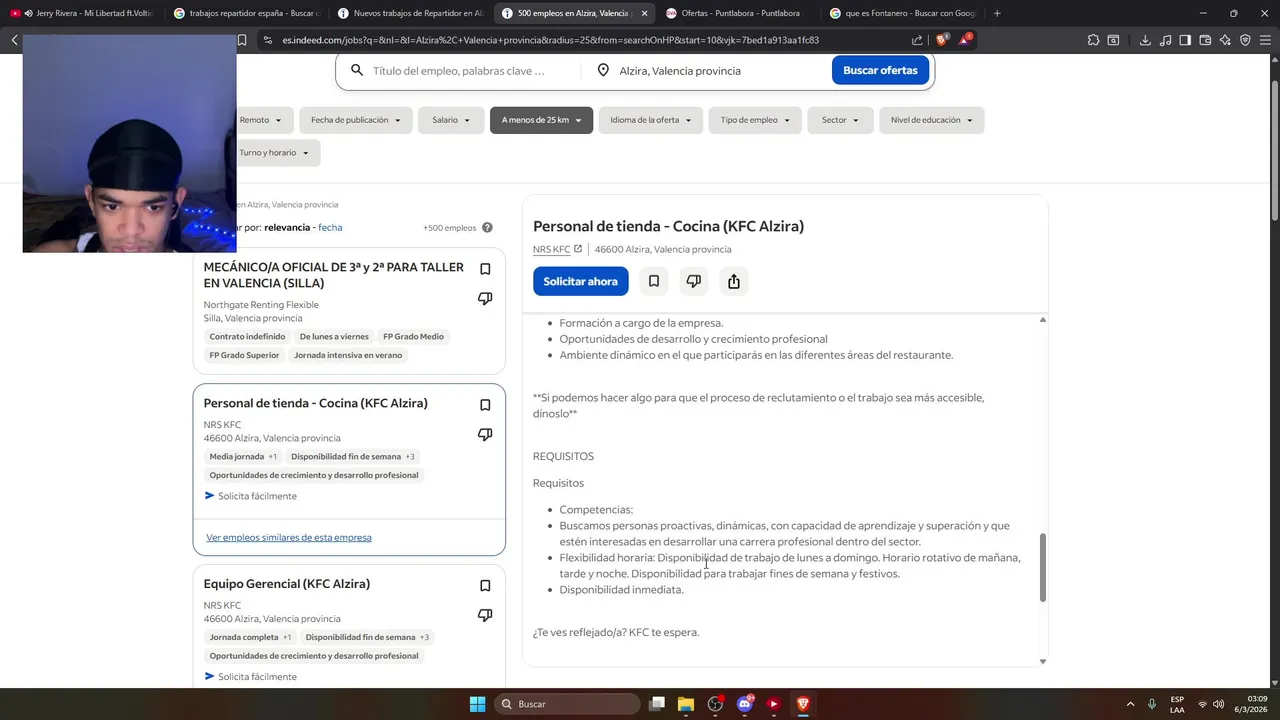The width and height of the screenshot is (1280, 720).
Task: Expand the Idioma de la oferta filter
Action: tap(650, 120)
